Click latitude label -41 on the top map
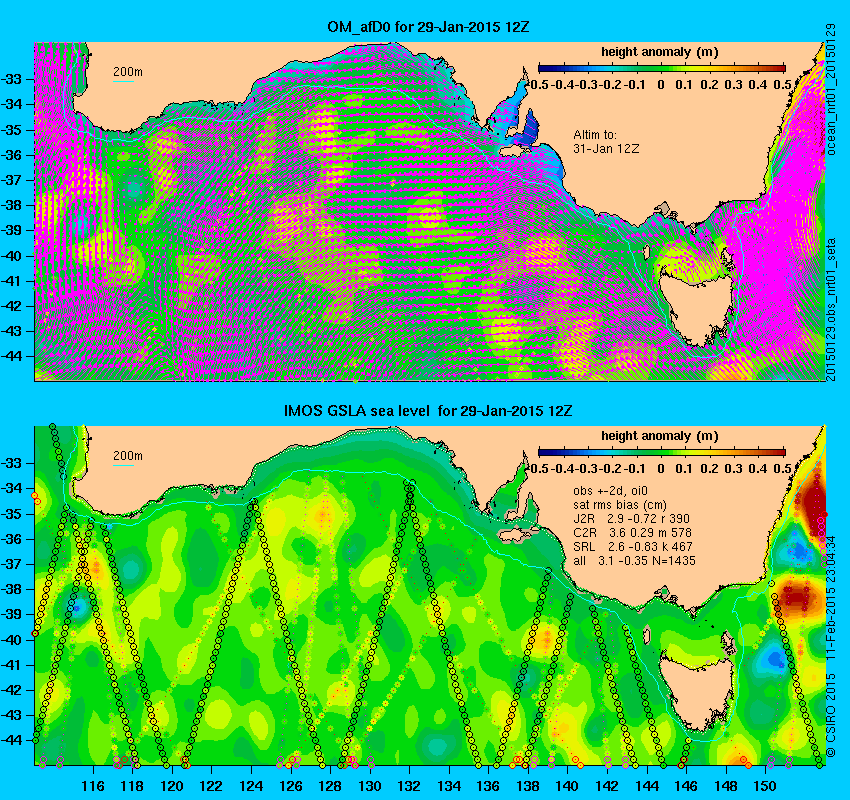 click(10, 281)
